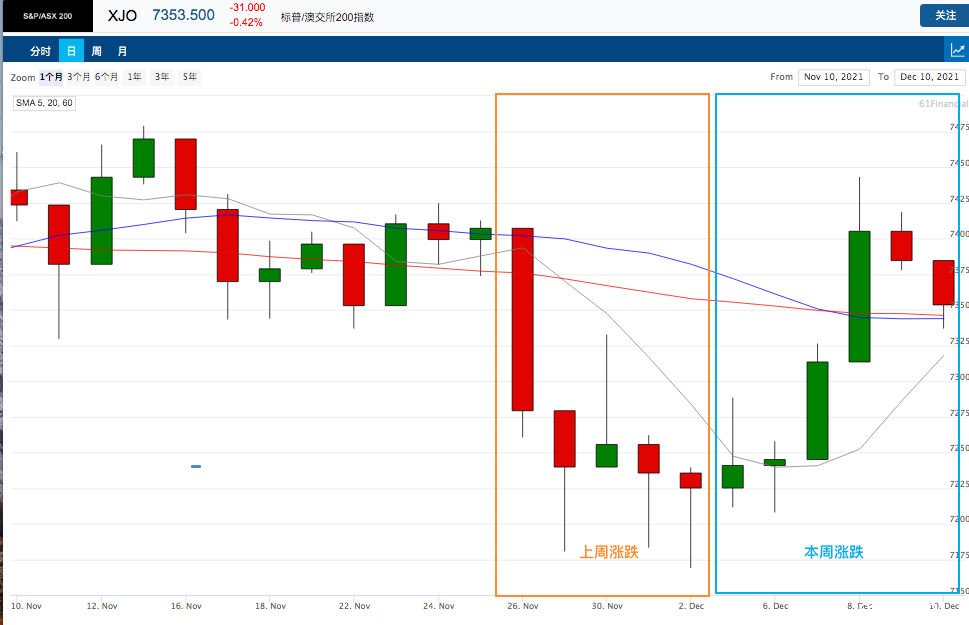Click the SMA 5, 20, 60 indicator label

(x=44, y=103)
